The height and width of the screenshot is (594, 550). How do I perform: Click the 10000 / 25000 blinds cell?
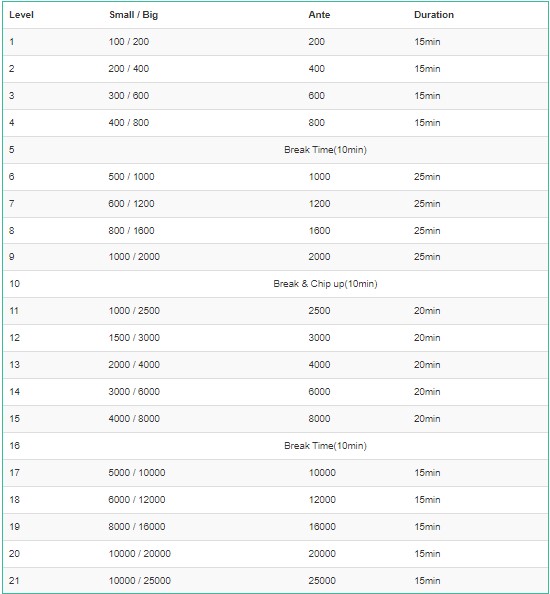click(x=140, y=580)
